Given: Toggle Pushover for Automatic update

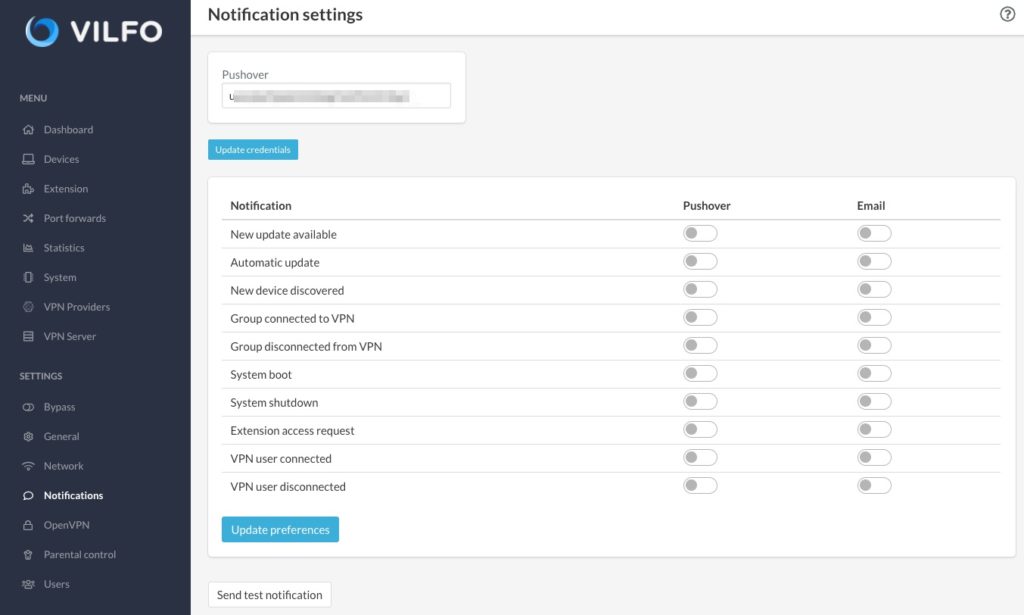Looking at the screenshot, I should coord(700,261).
